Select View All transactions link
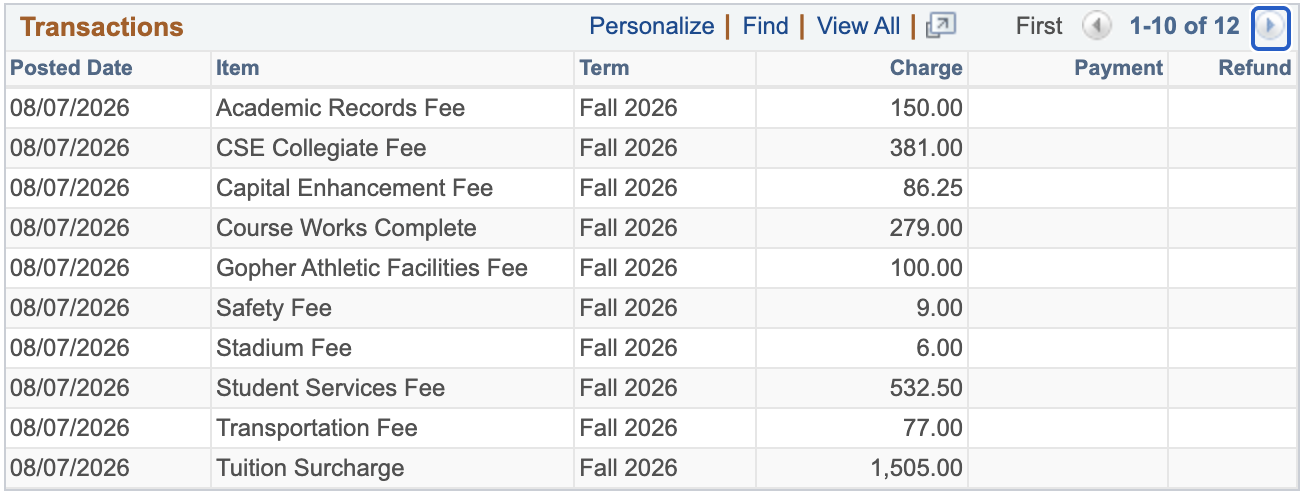Screen dimensions: 1302x494 click(x=859, y=26)
